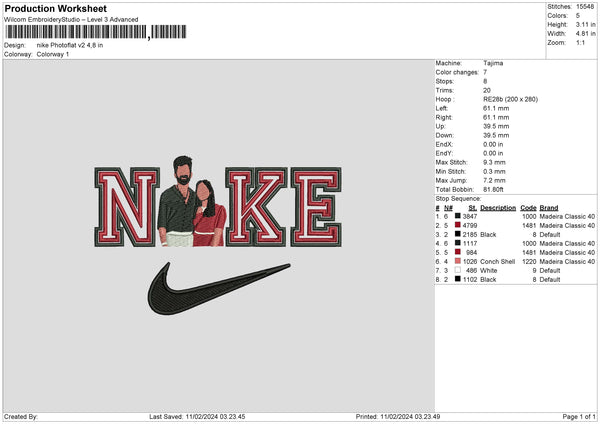The image size is (600, 424).
Task: Click the Total Bobbin value 81.80ft
Action: 493,190
